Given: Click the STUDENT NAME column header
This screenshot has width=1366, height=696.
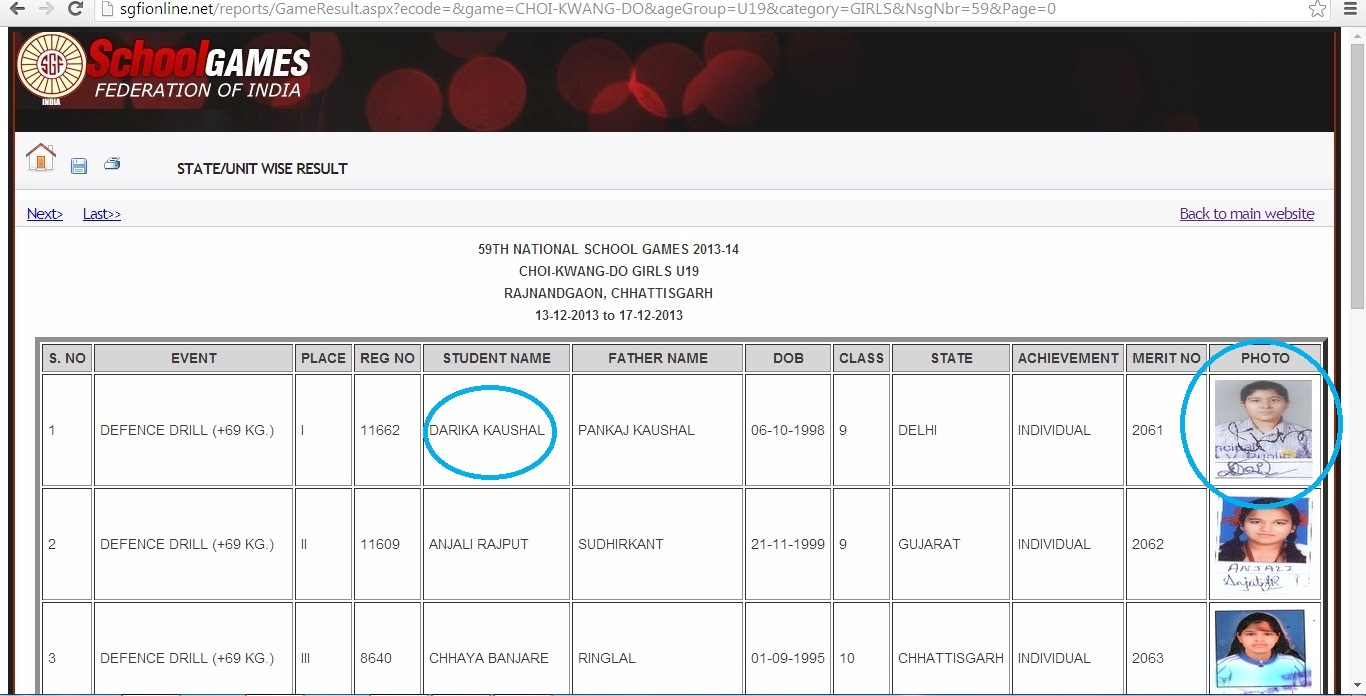Looking at the screenshot, I should 496,358.
